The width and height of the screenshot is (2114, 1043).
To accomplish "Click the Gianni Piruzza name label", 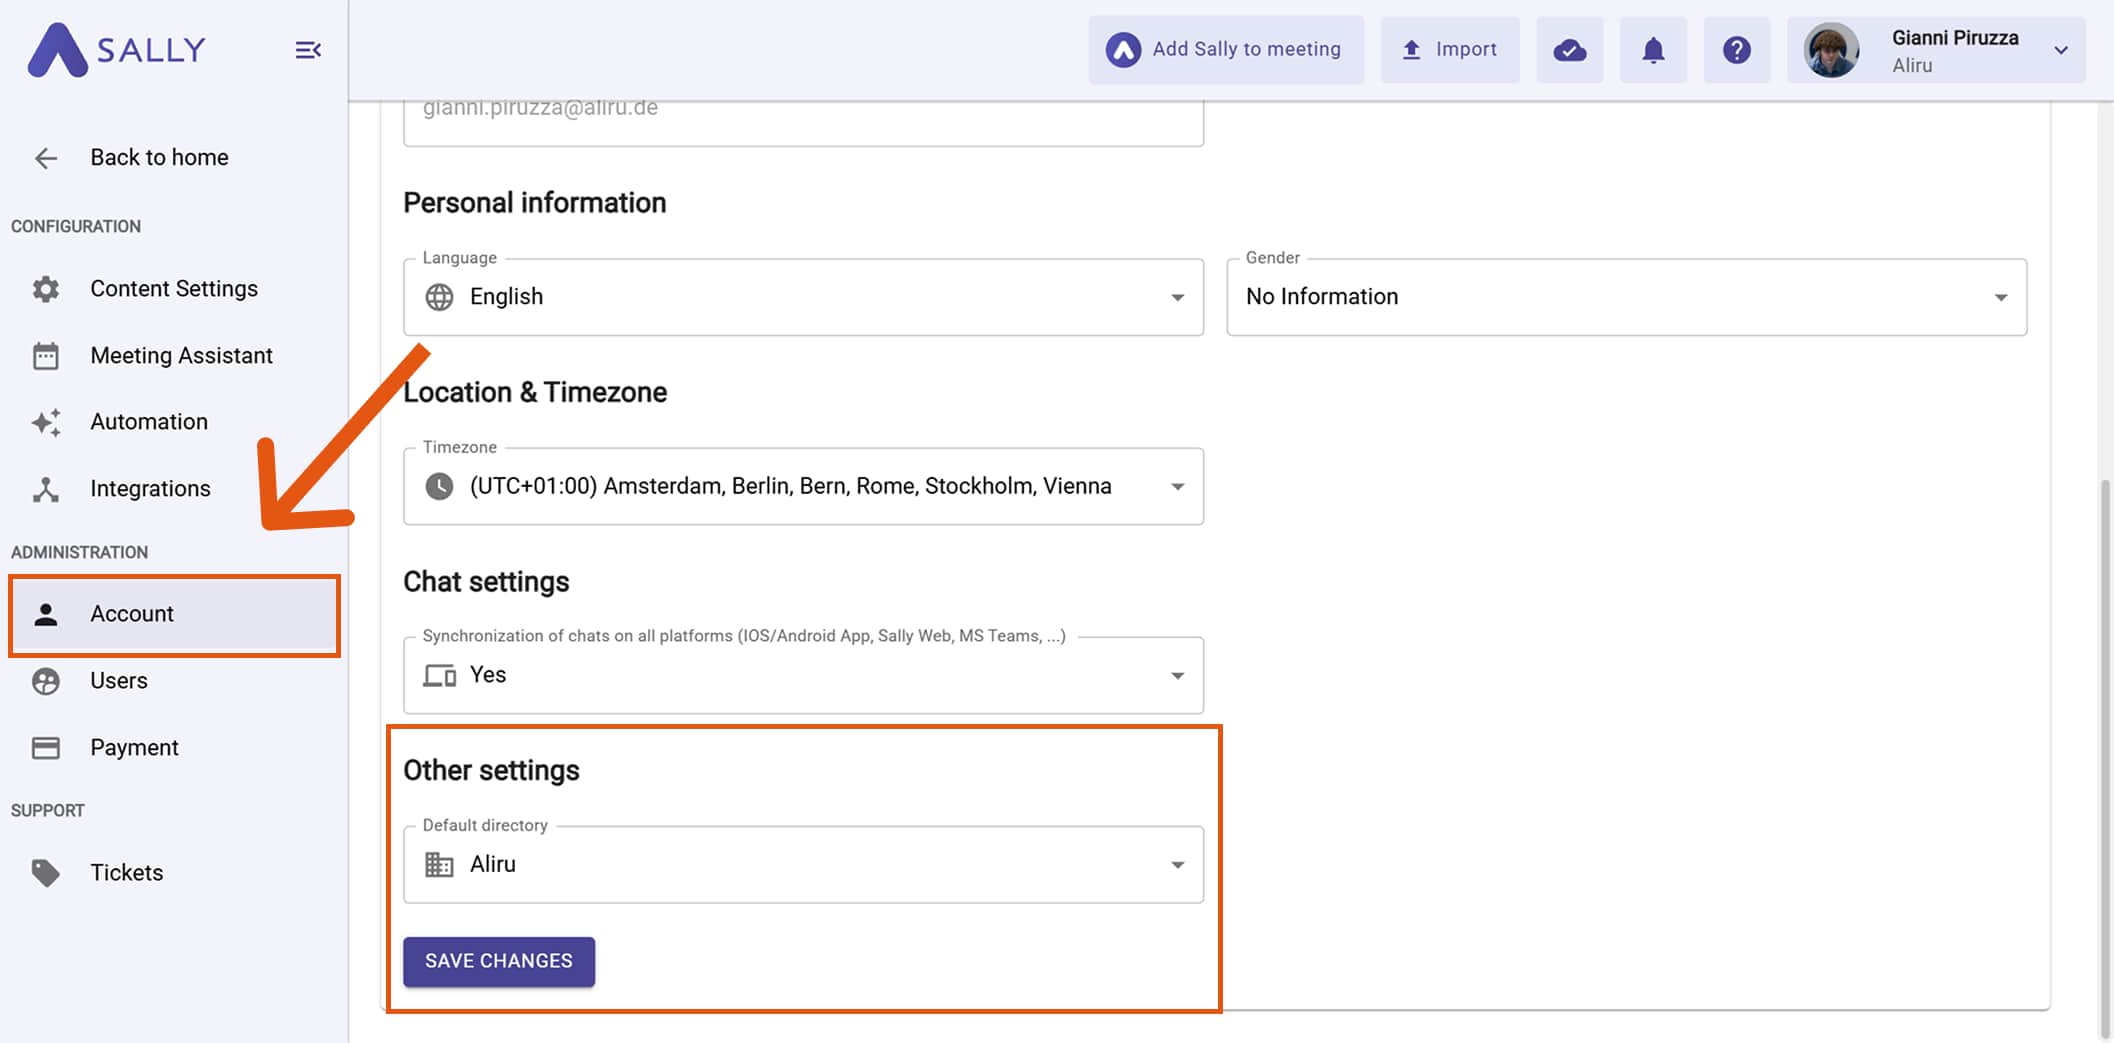I will point(1955,38).
